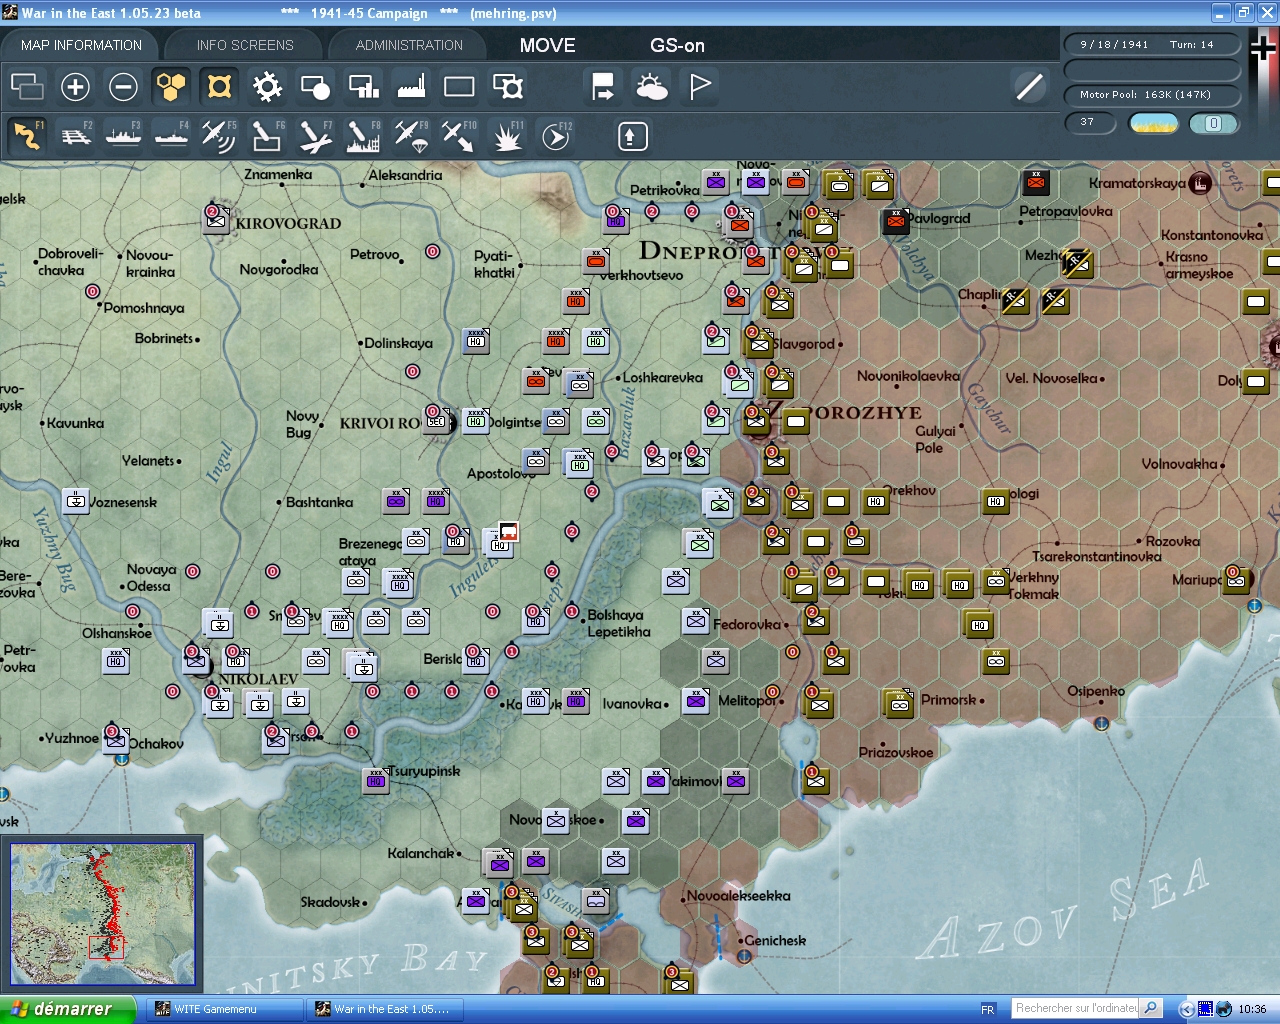Click the FR language indicator
Viewport: 1280px width, 1024px height.
(x=988, y=1010)
